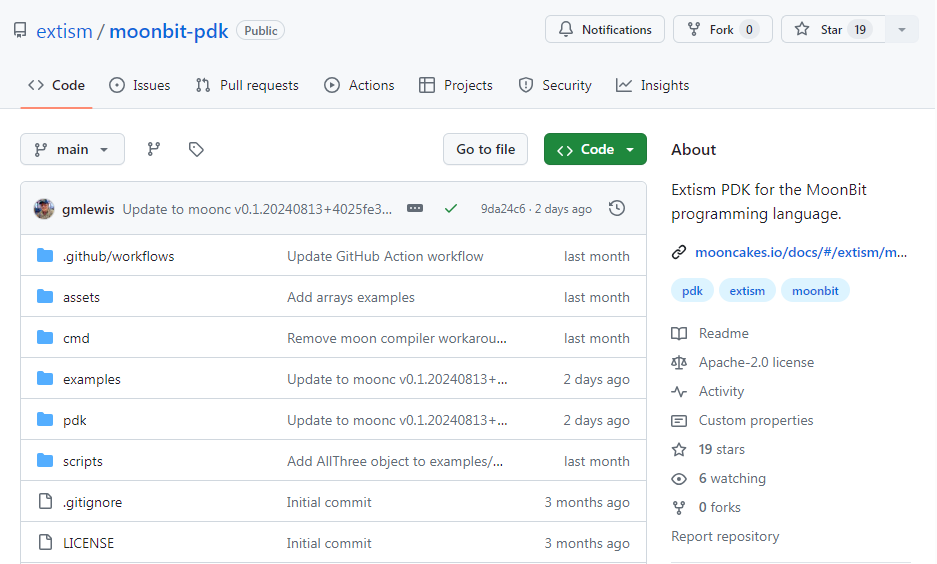937x564 pixels.
Task: Star the moonbit-pdk repository
Action: click(833, 29)
